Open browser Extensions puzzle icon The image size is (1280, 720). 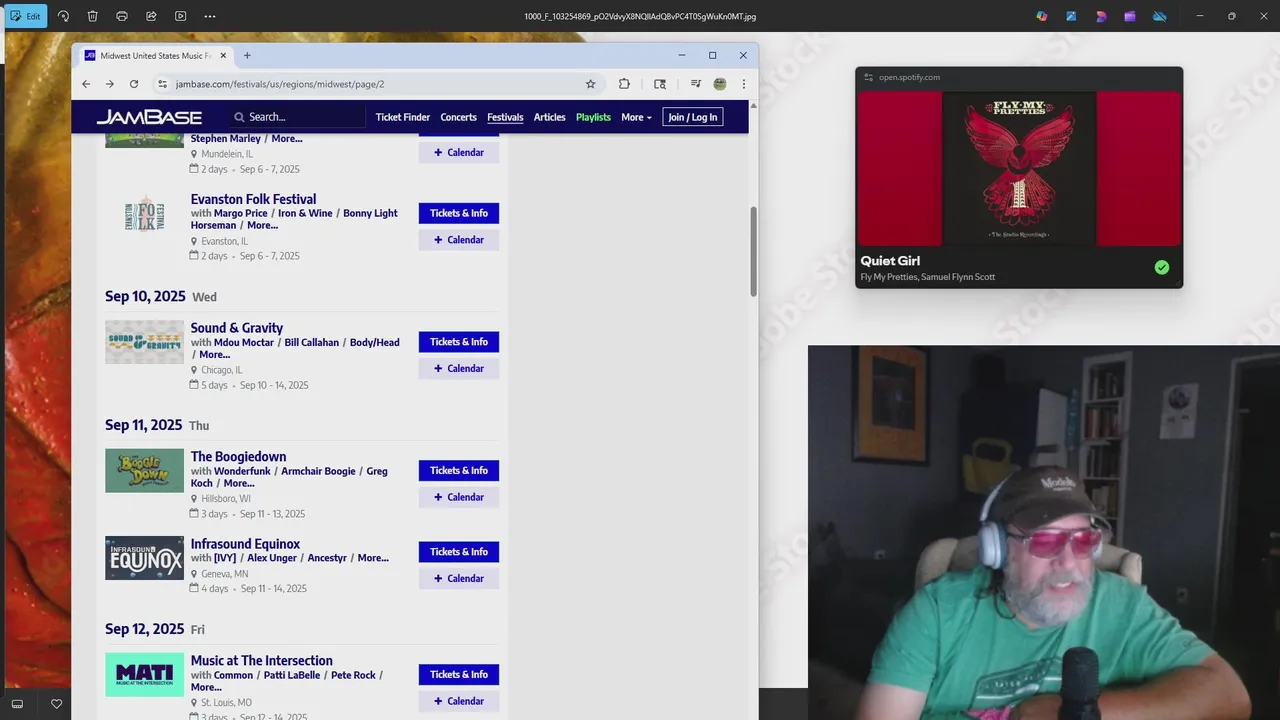pos(624,84)
